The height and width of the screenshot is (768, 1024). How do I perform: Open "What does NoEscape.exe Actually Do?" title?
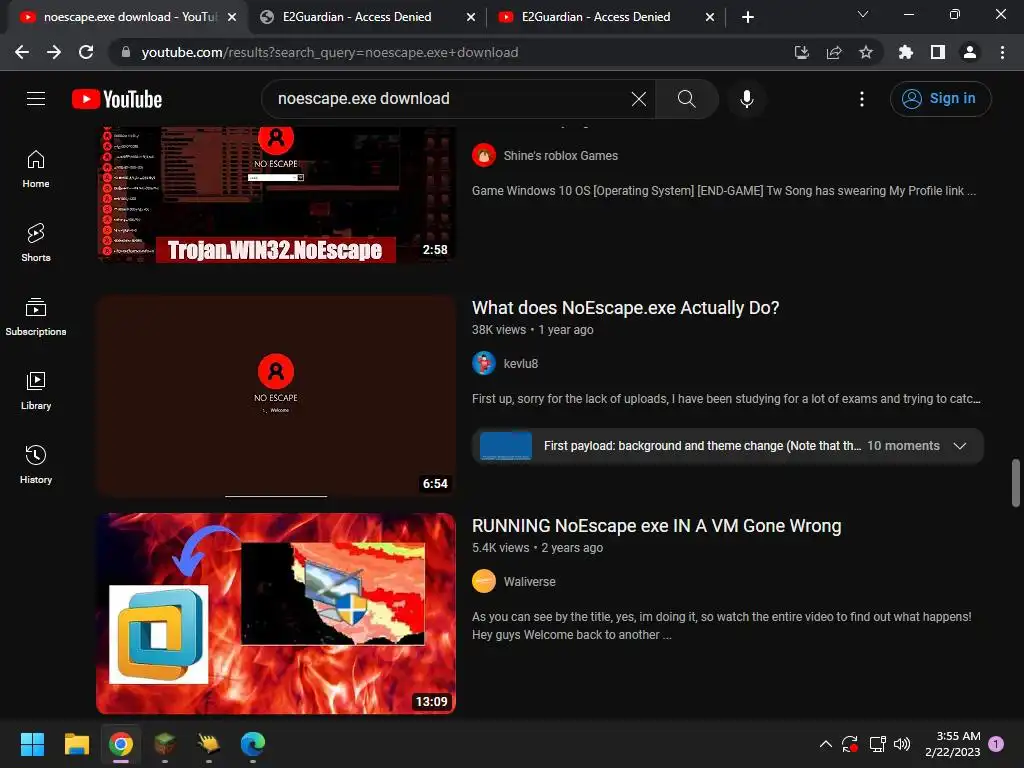point(626,308)
